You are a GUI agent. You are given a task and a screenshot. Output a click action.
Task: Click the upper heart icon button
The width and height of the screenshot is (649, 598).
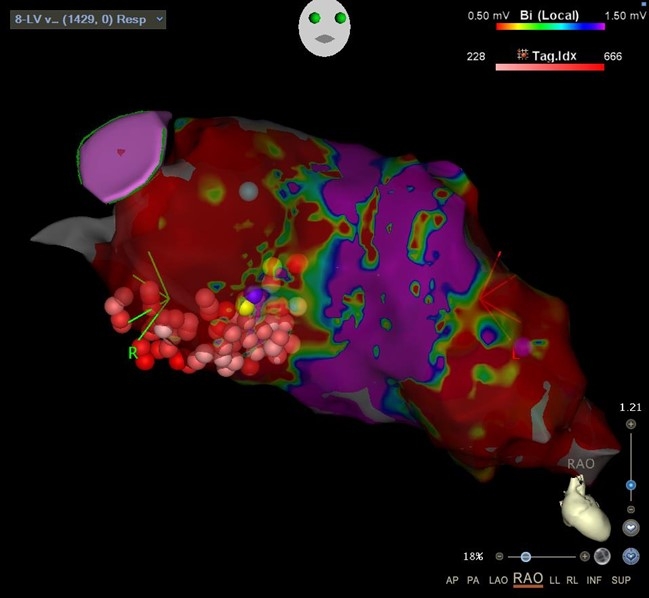coord(630,527)
